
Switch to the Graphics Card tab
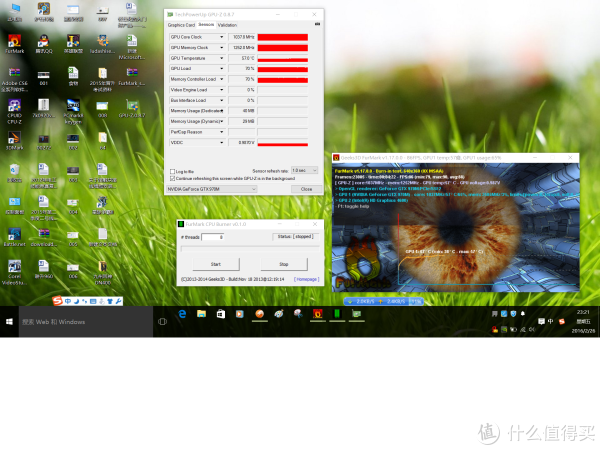point(181,25)
